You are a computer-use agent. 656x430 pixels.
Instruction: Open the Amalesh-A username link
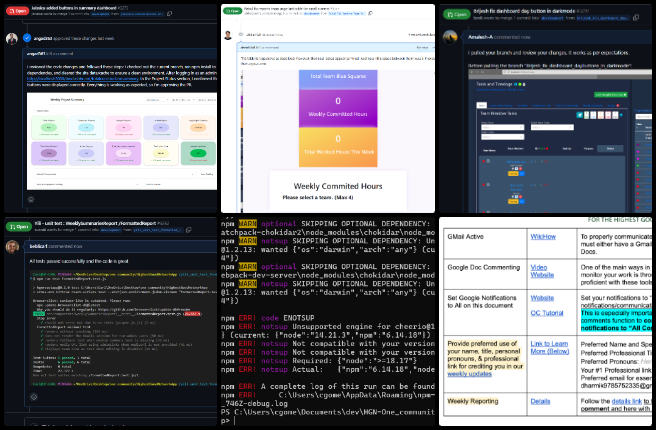click(x=480, y=37)
